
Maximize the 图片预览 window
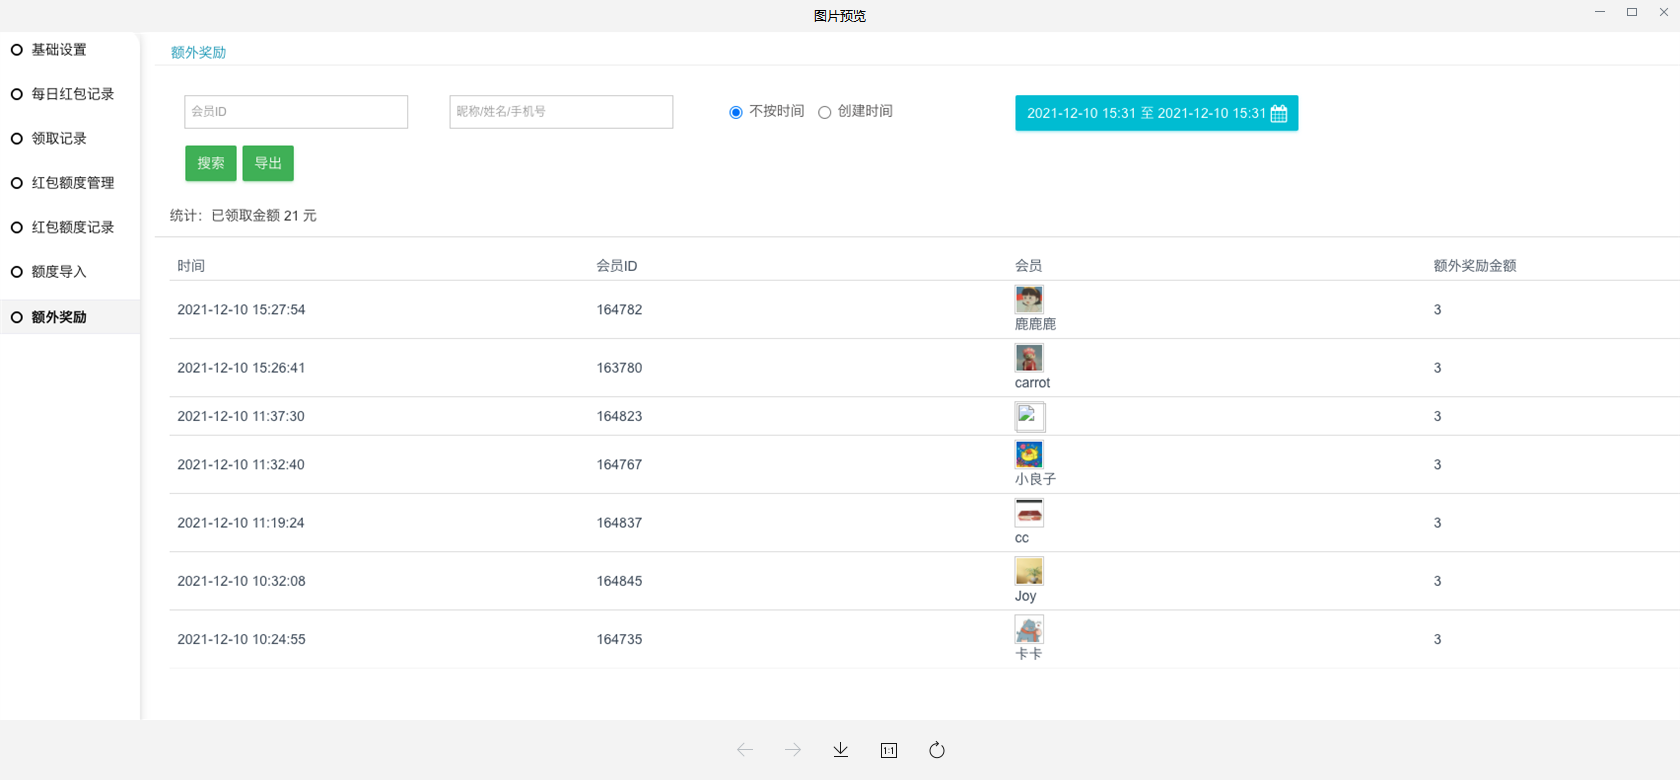point(1632,12)
